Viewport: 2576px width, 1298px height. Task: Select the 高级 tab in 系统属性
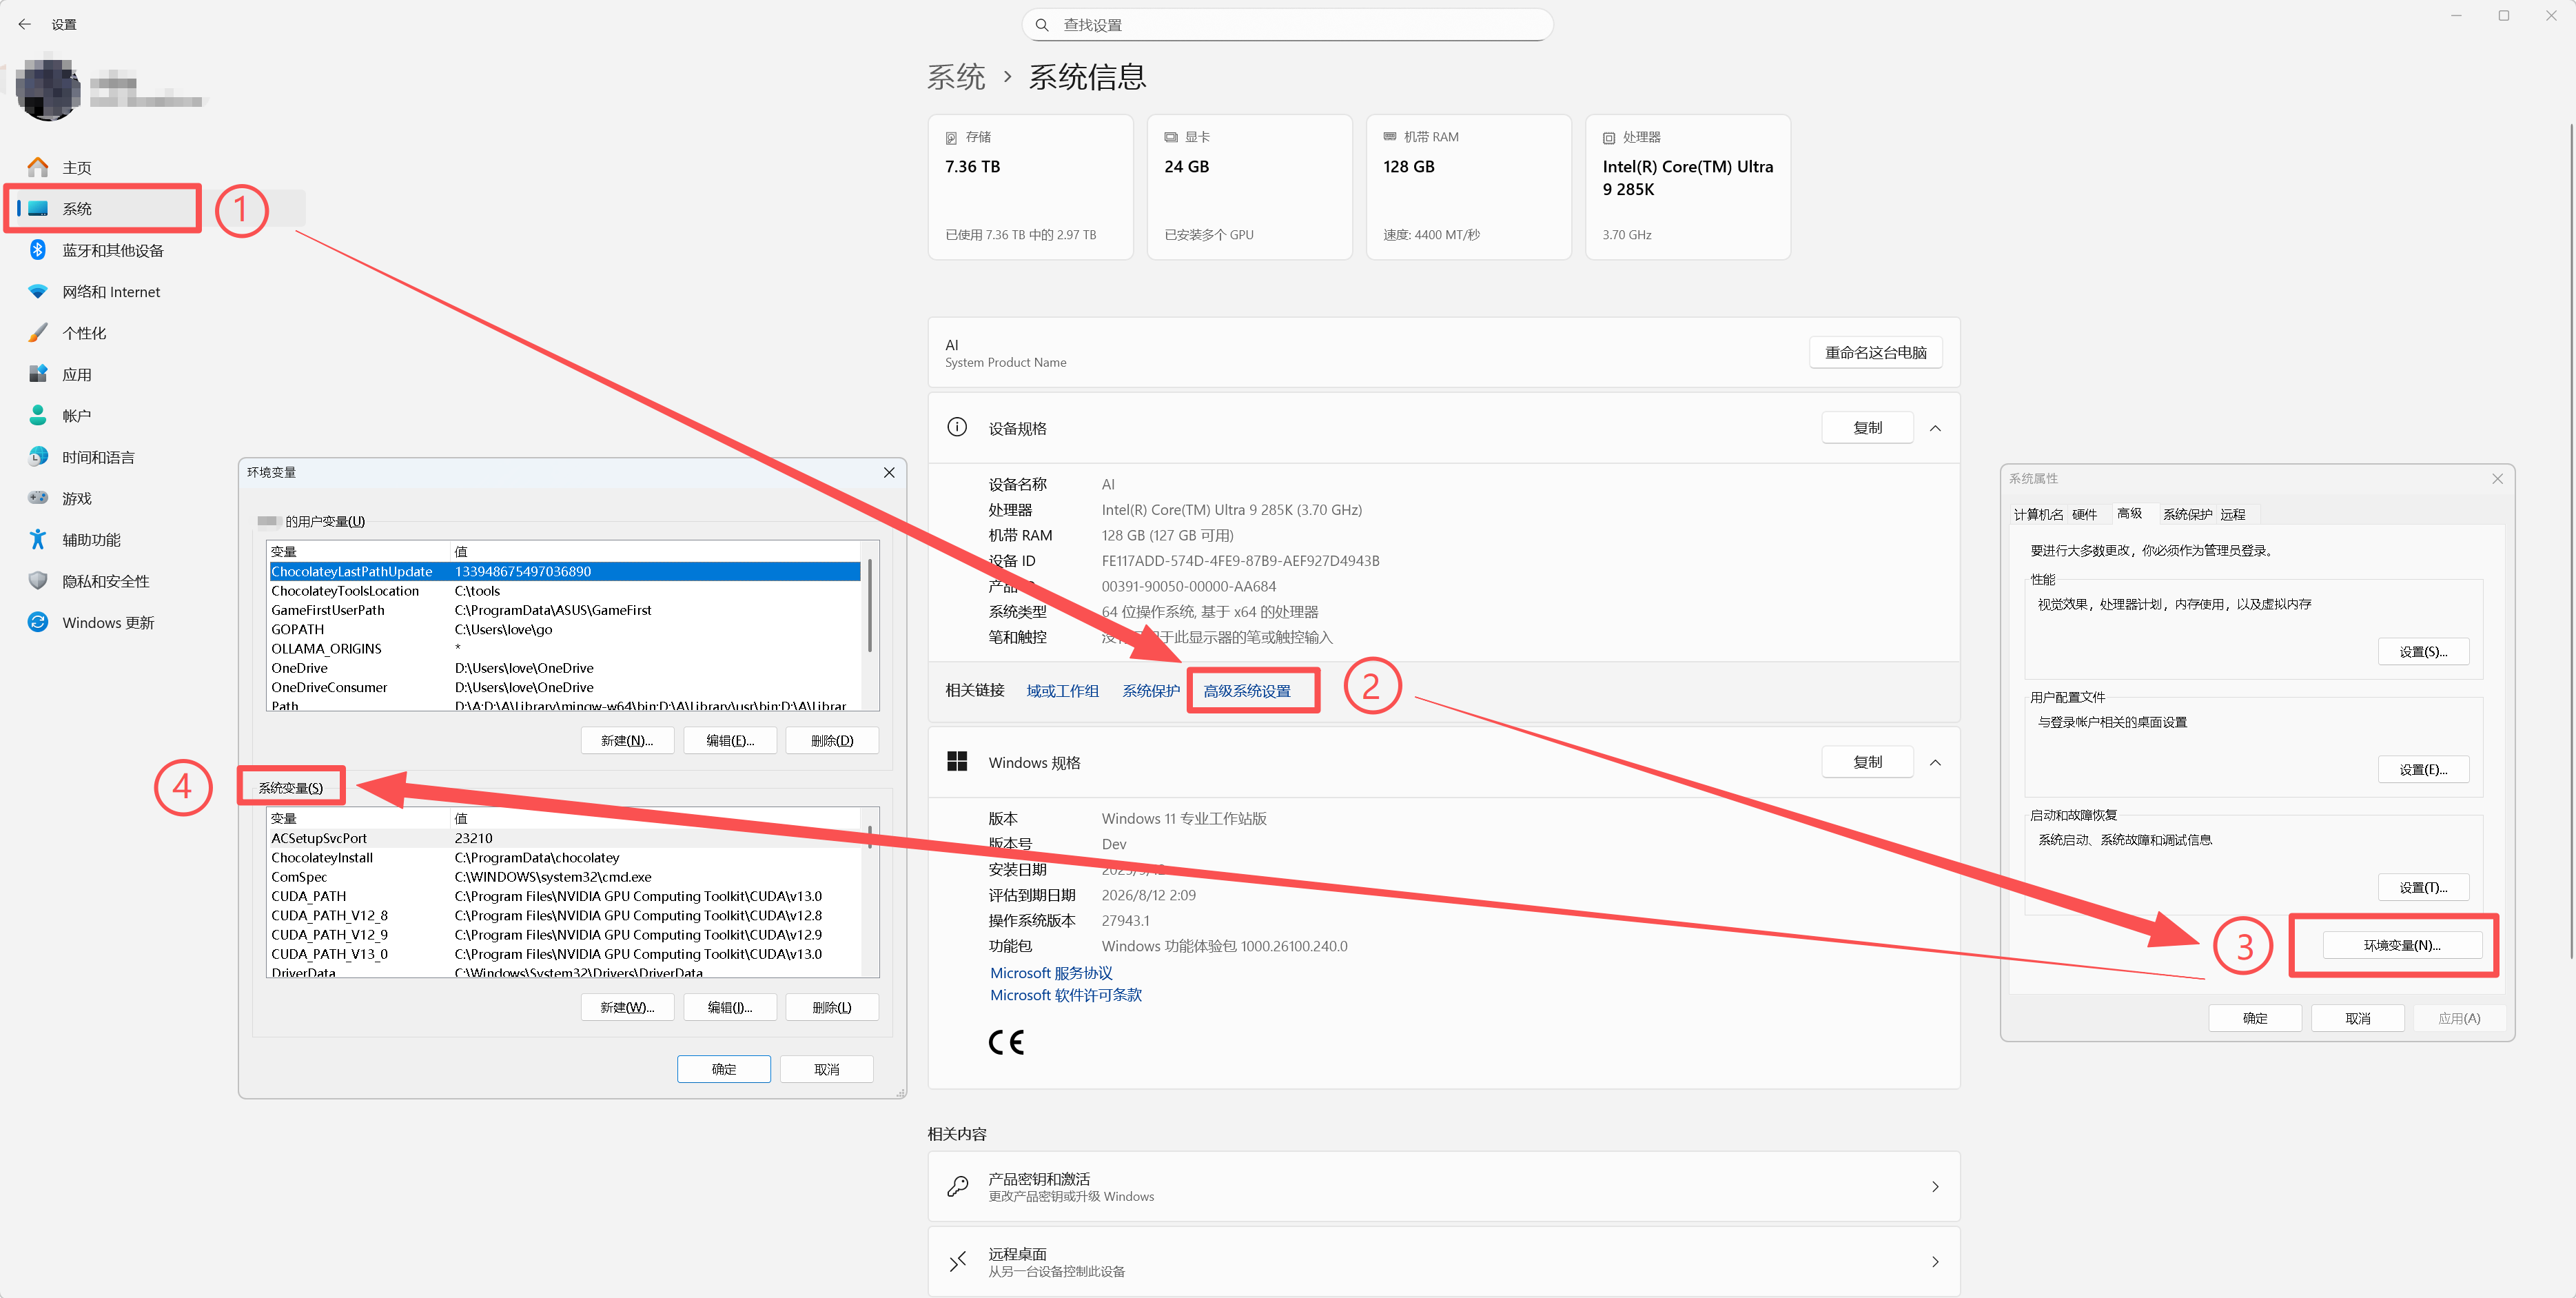pyautogui.click(x=2129, y=513)
